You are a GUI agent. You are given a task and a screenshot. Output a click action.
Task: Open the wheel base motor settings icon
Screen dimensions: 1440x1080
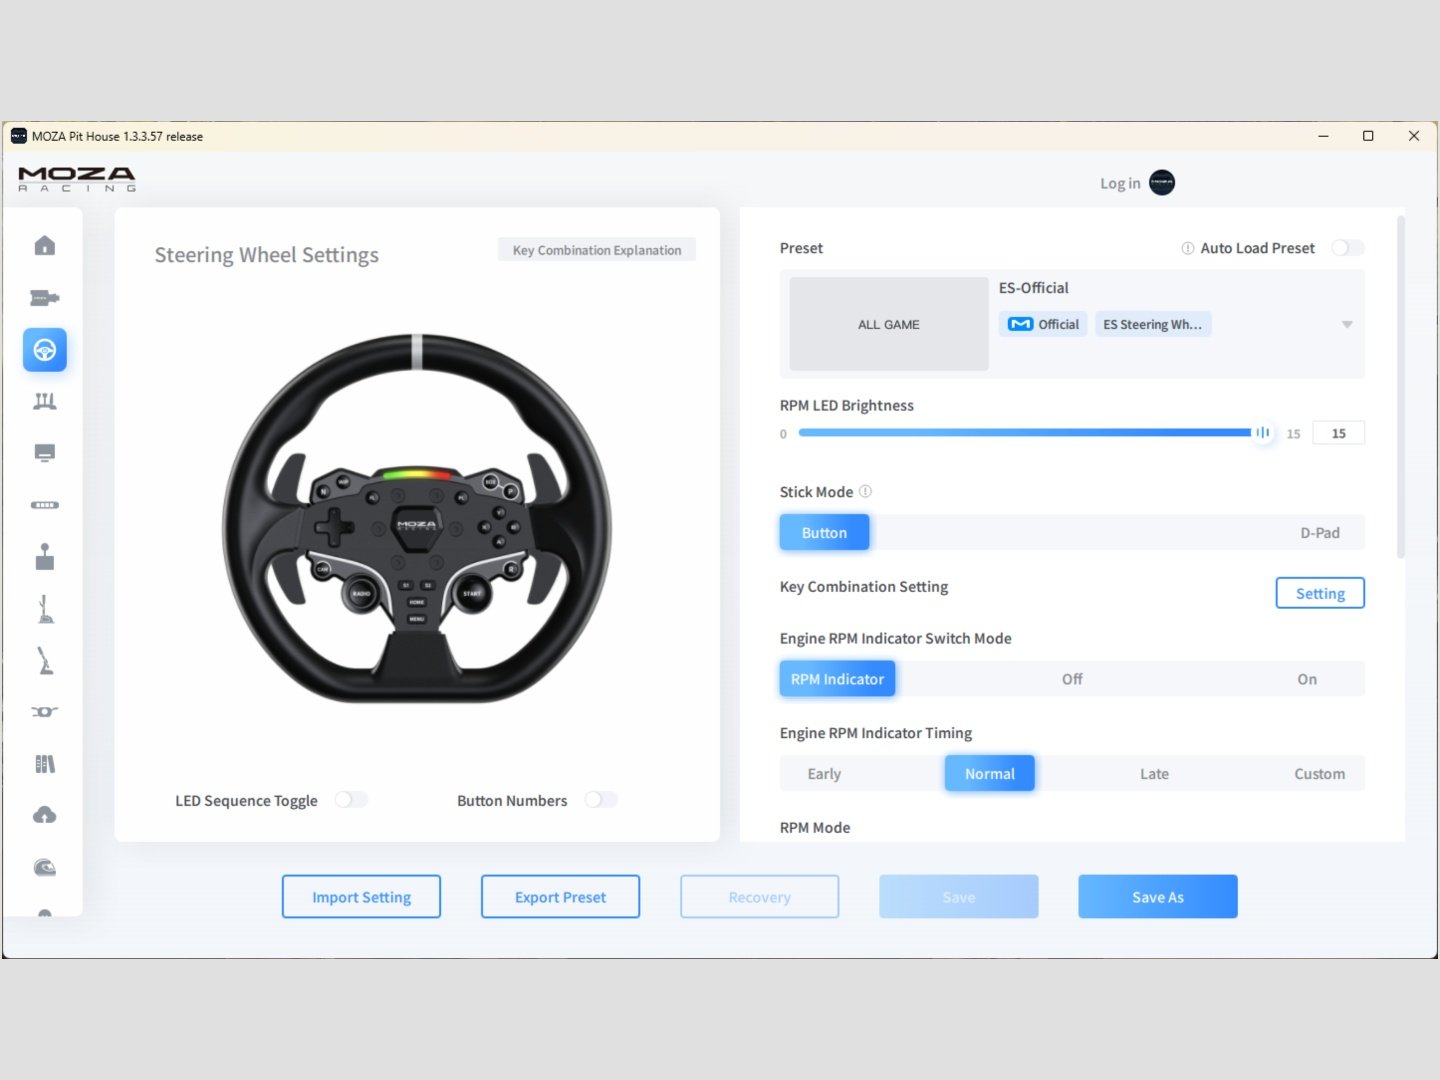[45, 298]
